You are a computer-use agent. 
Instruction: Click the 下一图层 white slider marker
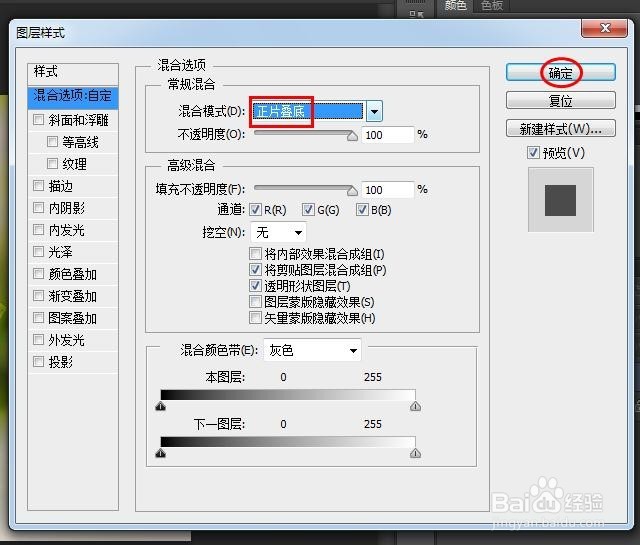[x=415, y=453]
